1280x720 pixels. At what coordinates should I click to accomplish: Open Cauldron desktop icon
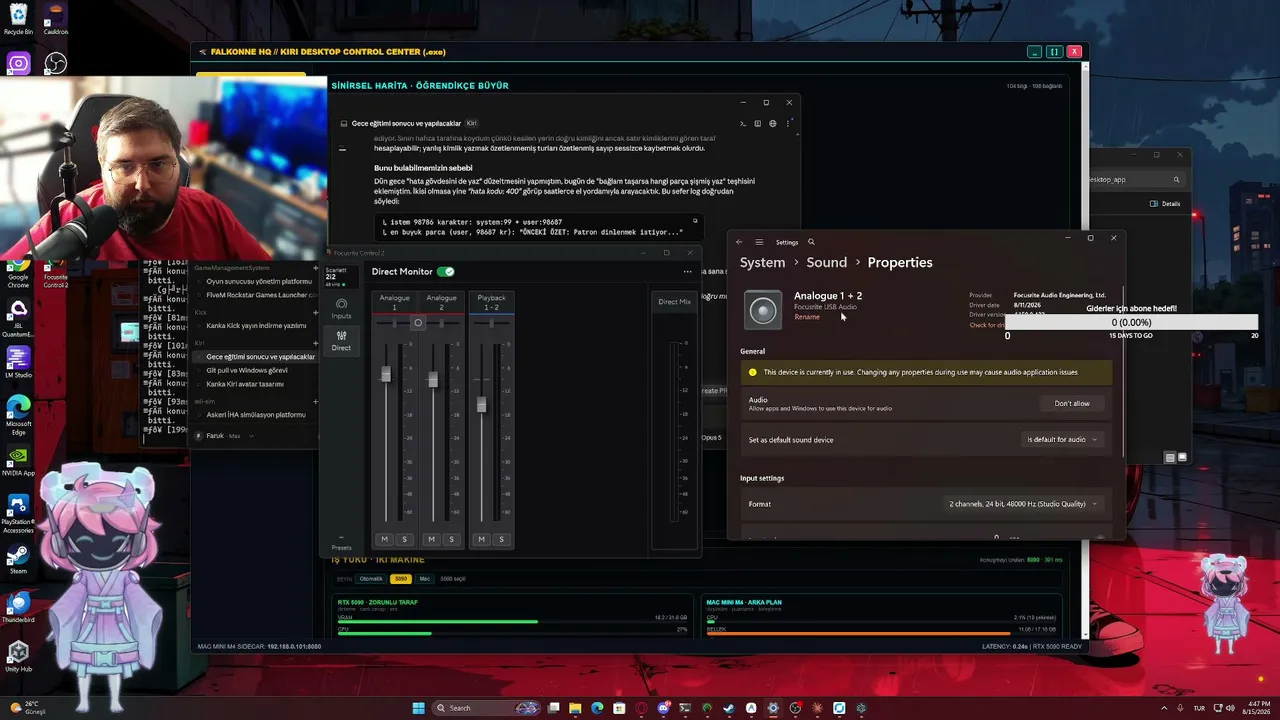click(55, 19)
